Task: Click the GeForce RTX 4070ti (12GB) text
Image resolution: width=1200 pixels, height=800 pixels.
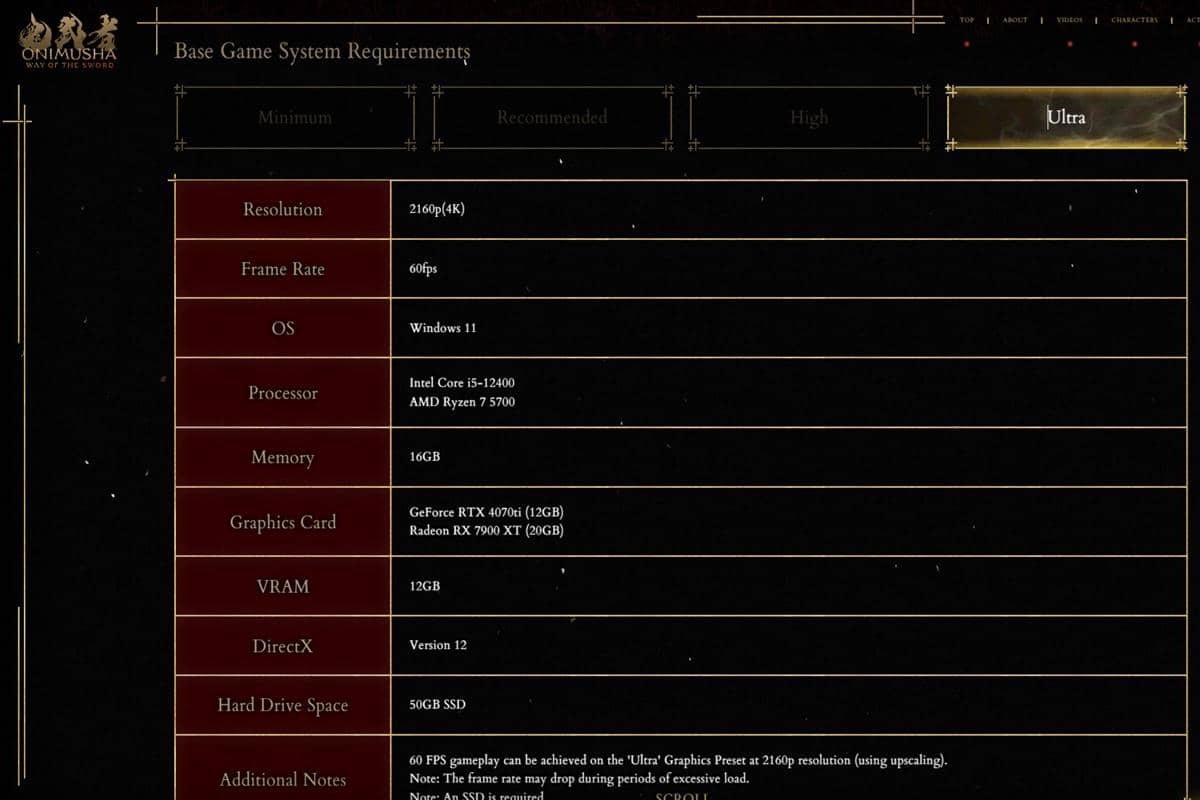Action: (486, 512)
